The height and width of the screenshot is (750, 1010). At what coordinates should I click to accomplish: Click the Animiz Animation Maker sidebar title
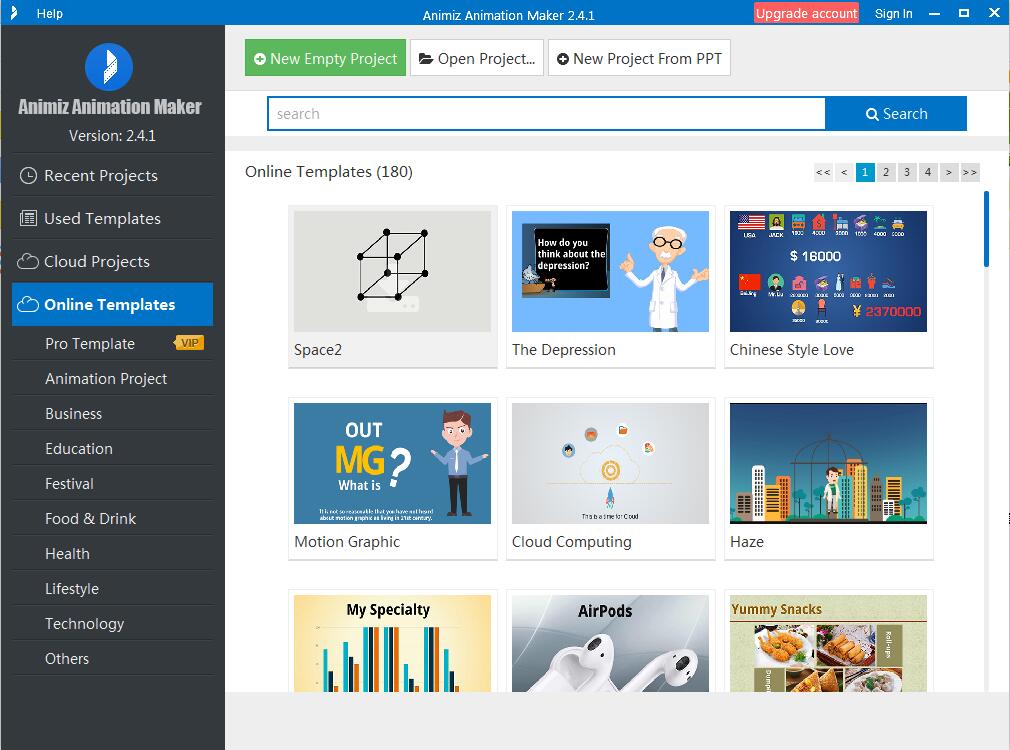[110, 107]
